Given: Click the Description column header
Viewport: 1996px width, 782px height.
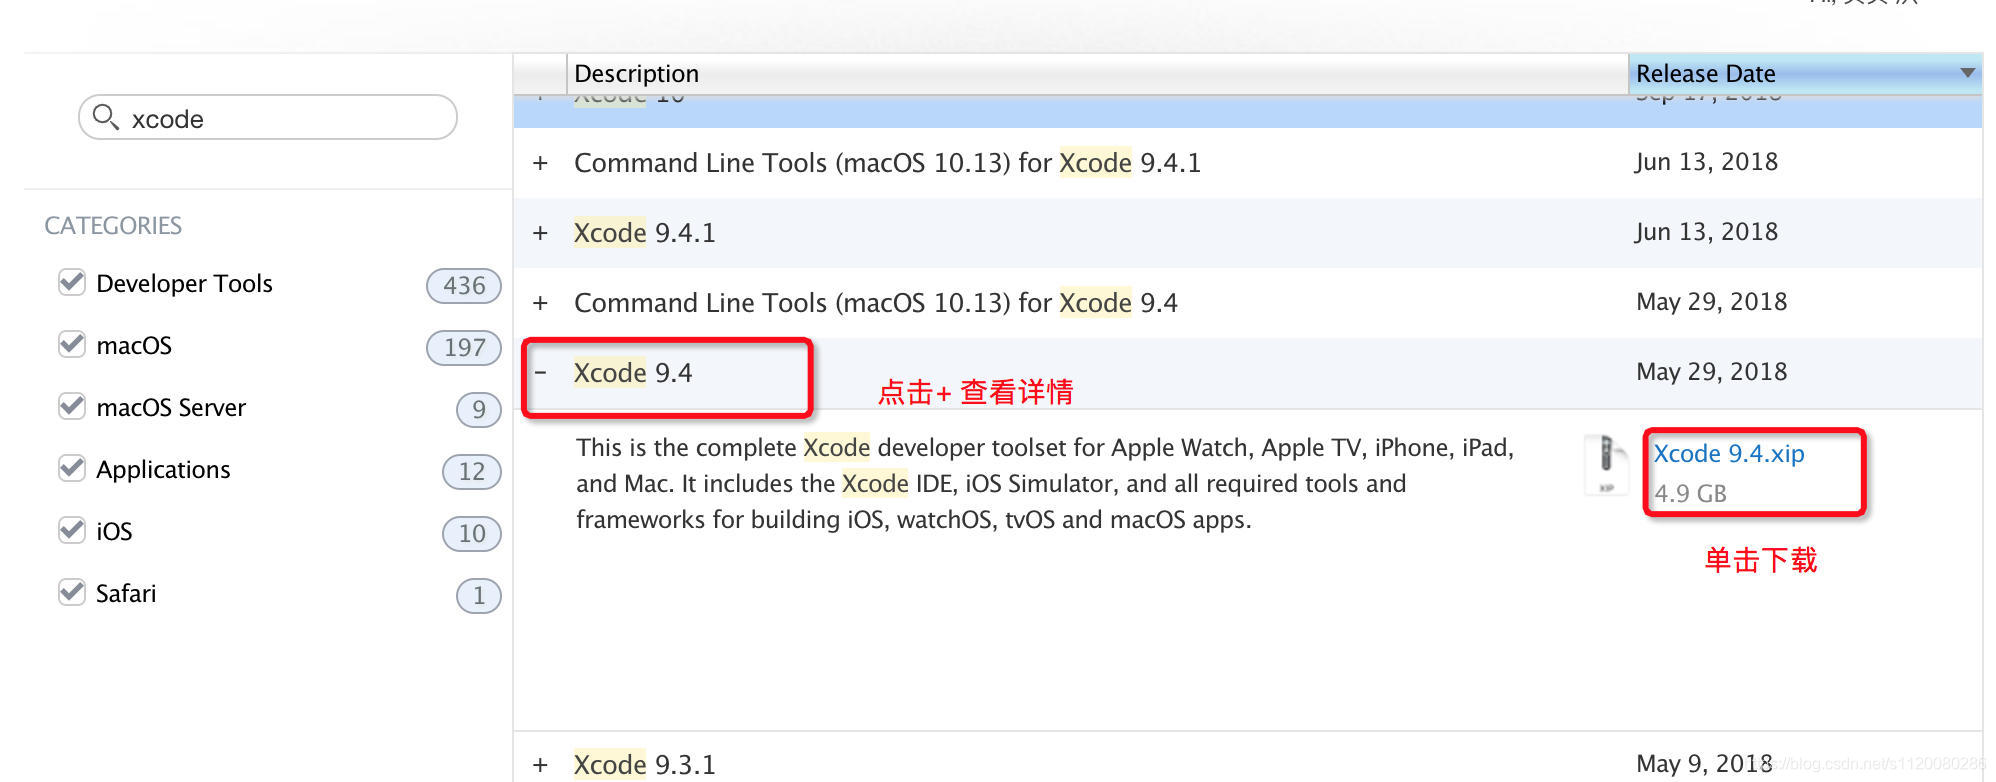Looking at the screenshot, I should click(1097, 74).
